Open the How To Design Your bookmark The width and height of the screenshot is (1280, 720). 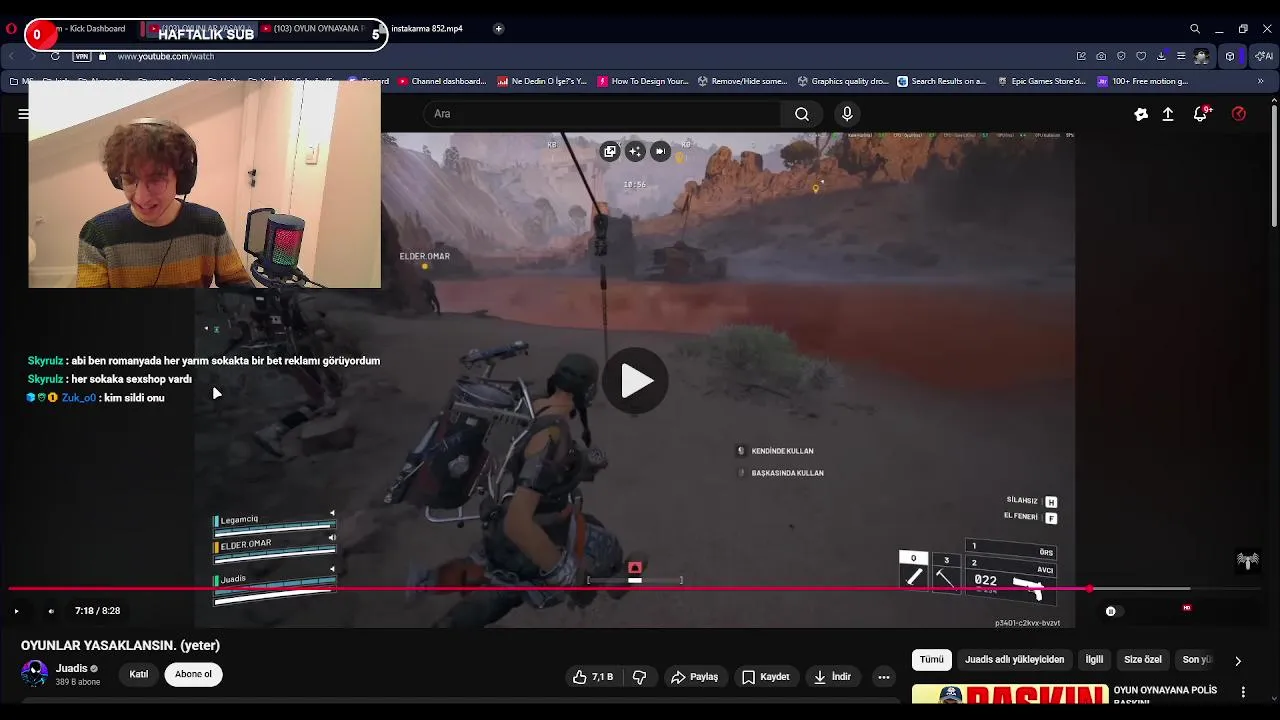point(643,82)
